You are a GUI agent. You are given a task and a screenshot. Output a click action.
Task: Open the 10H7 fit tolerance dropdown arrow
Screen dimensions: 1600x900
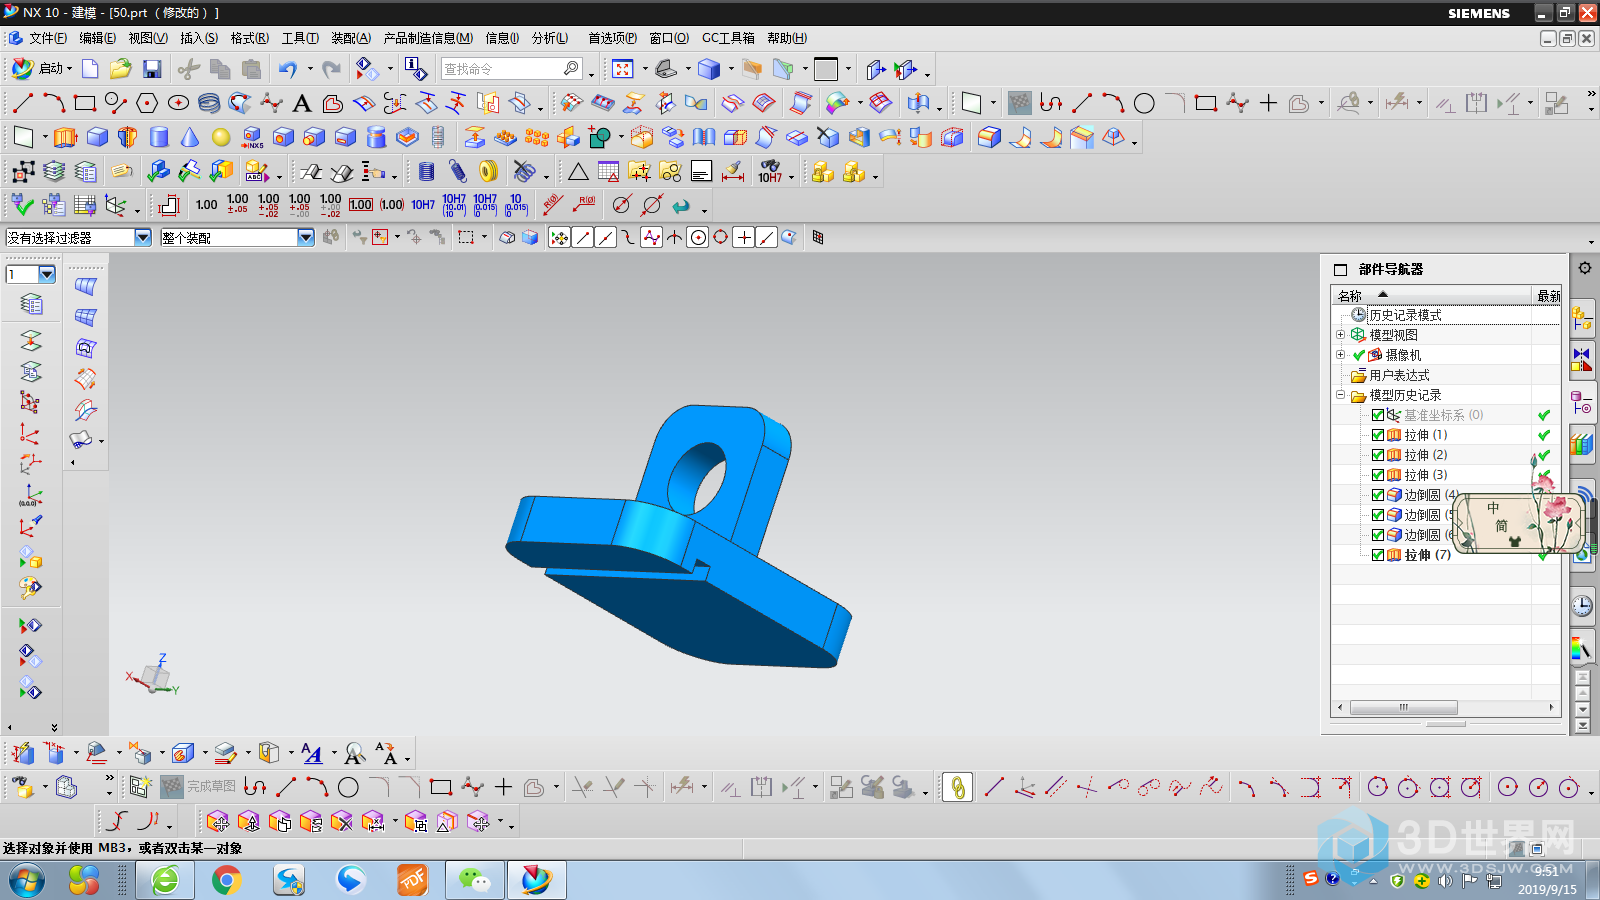[x=791, y=176]
